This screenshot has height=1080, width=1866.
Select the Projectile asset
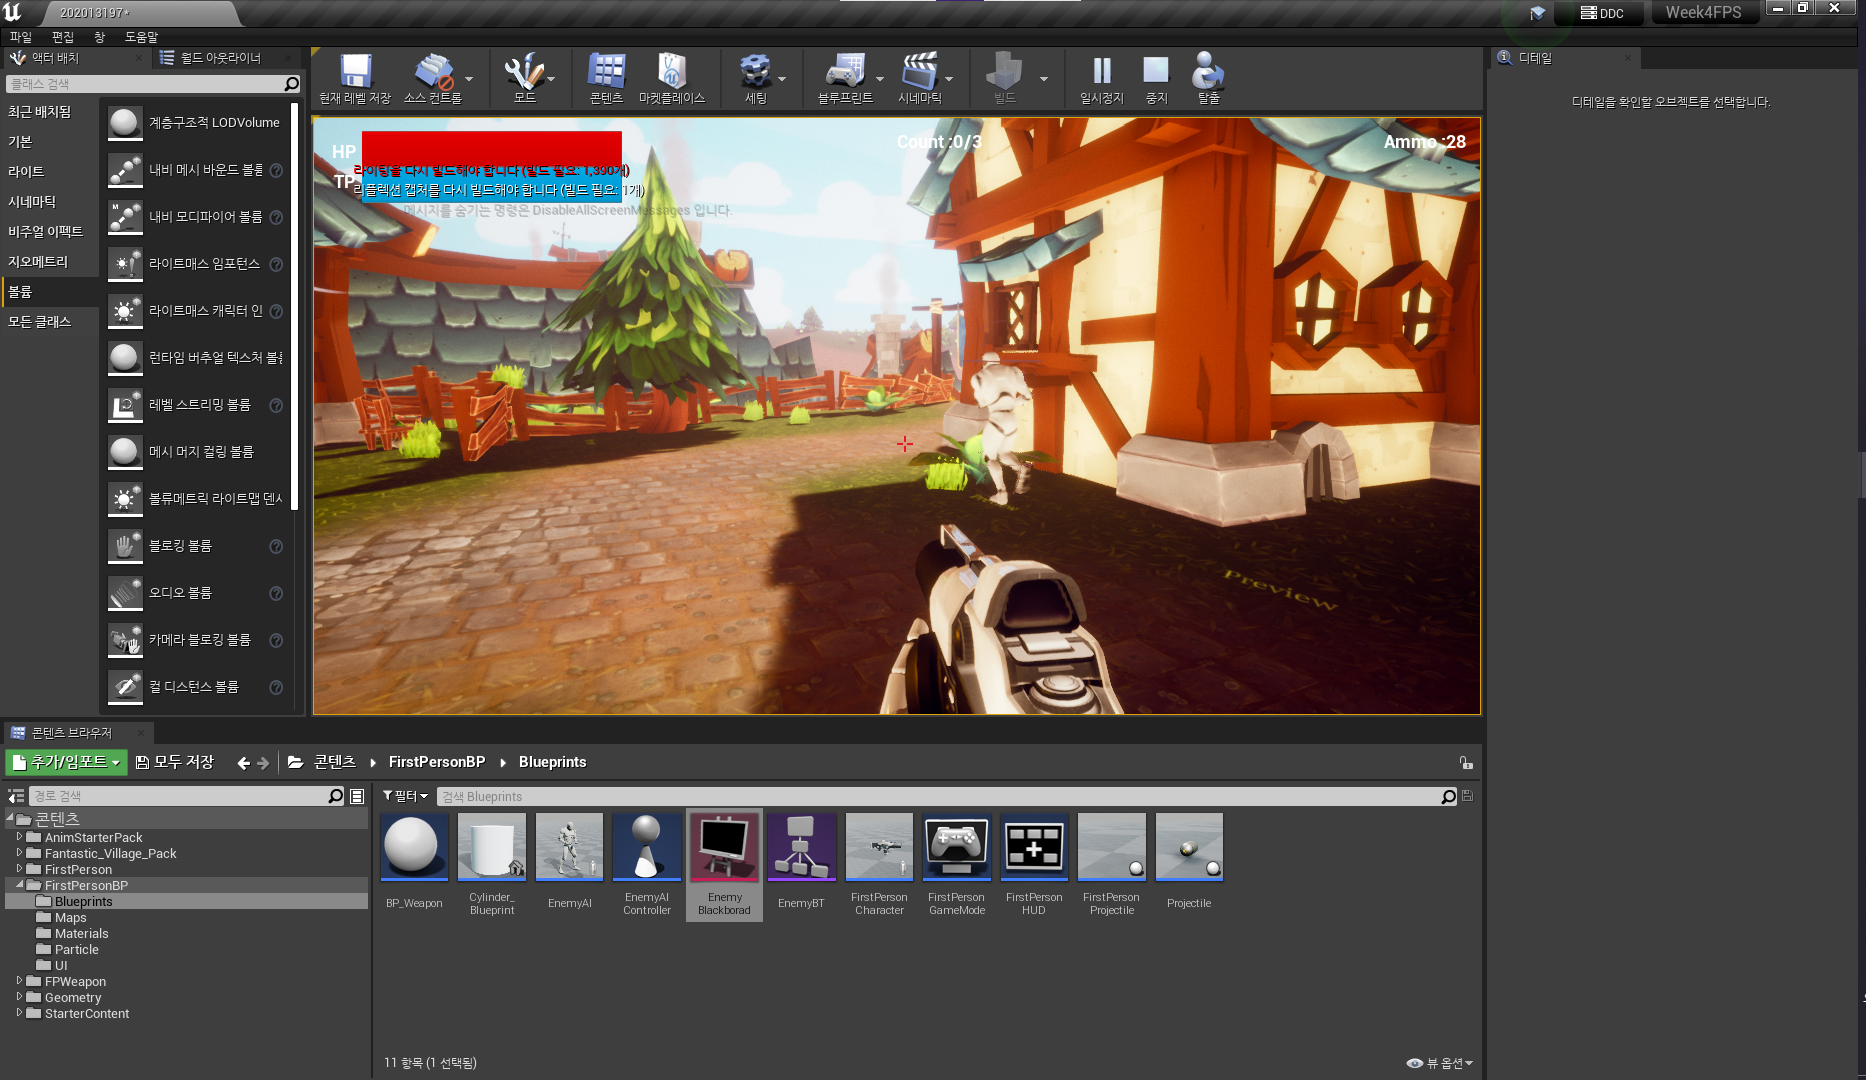(x=1189, y=863)
